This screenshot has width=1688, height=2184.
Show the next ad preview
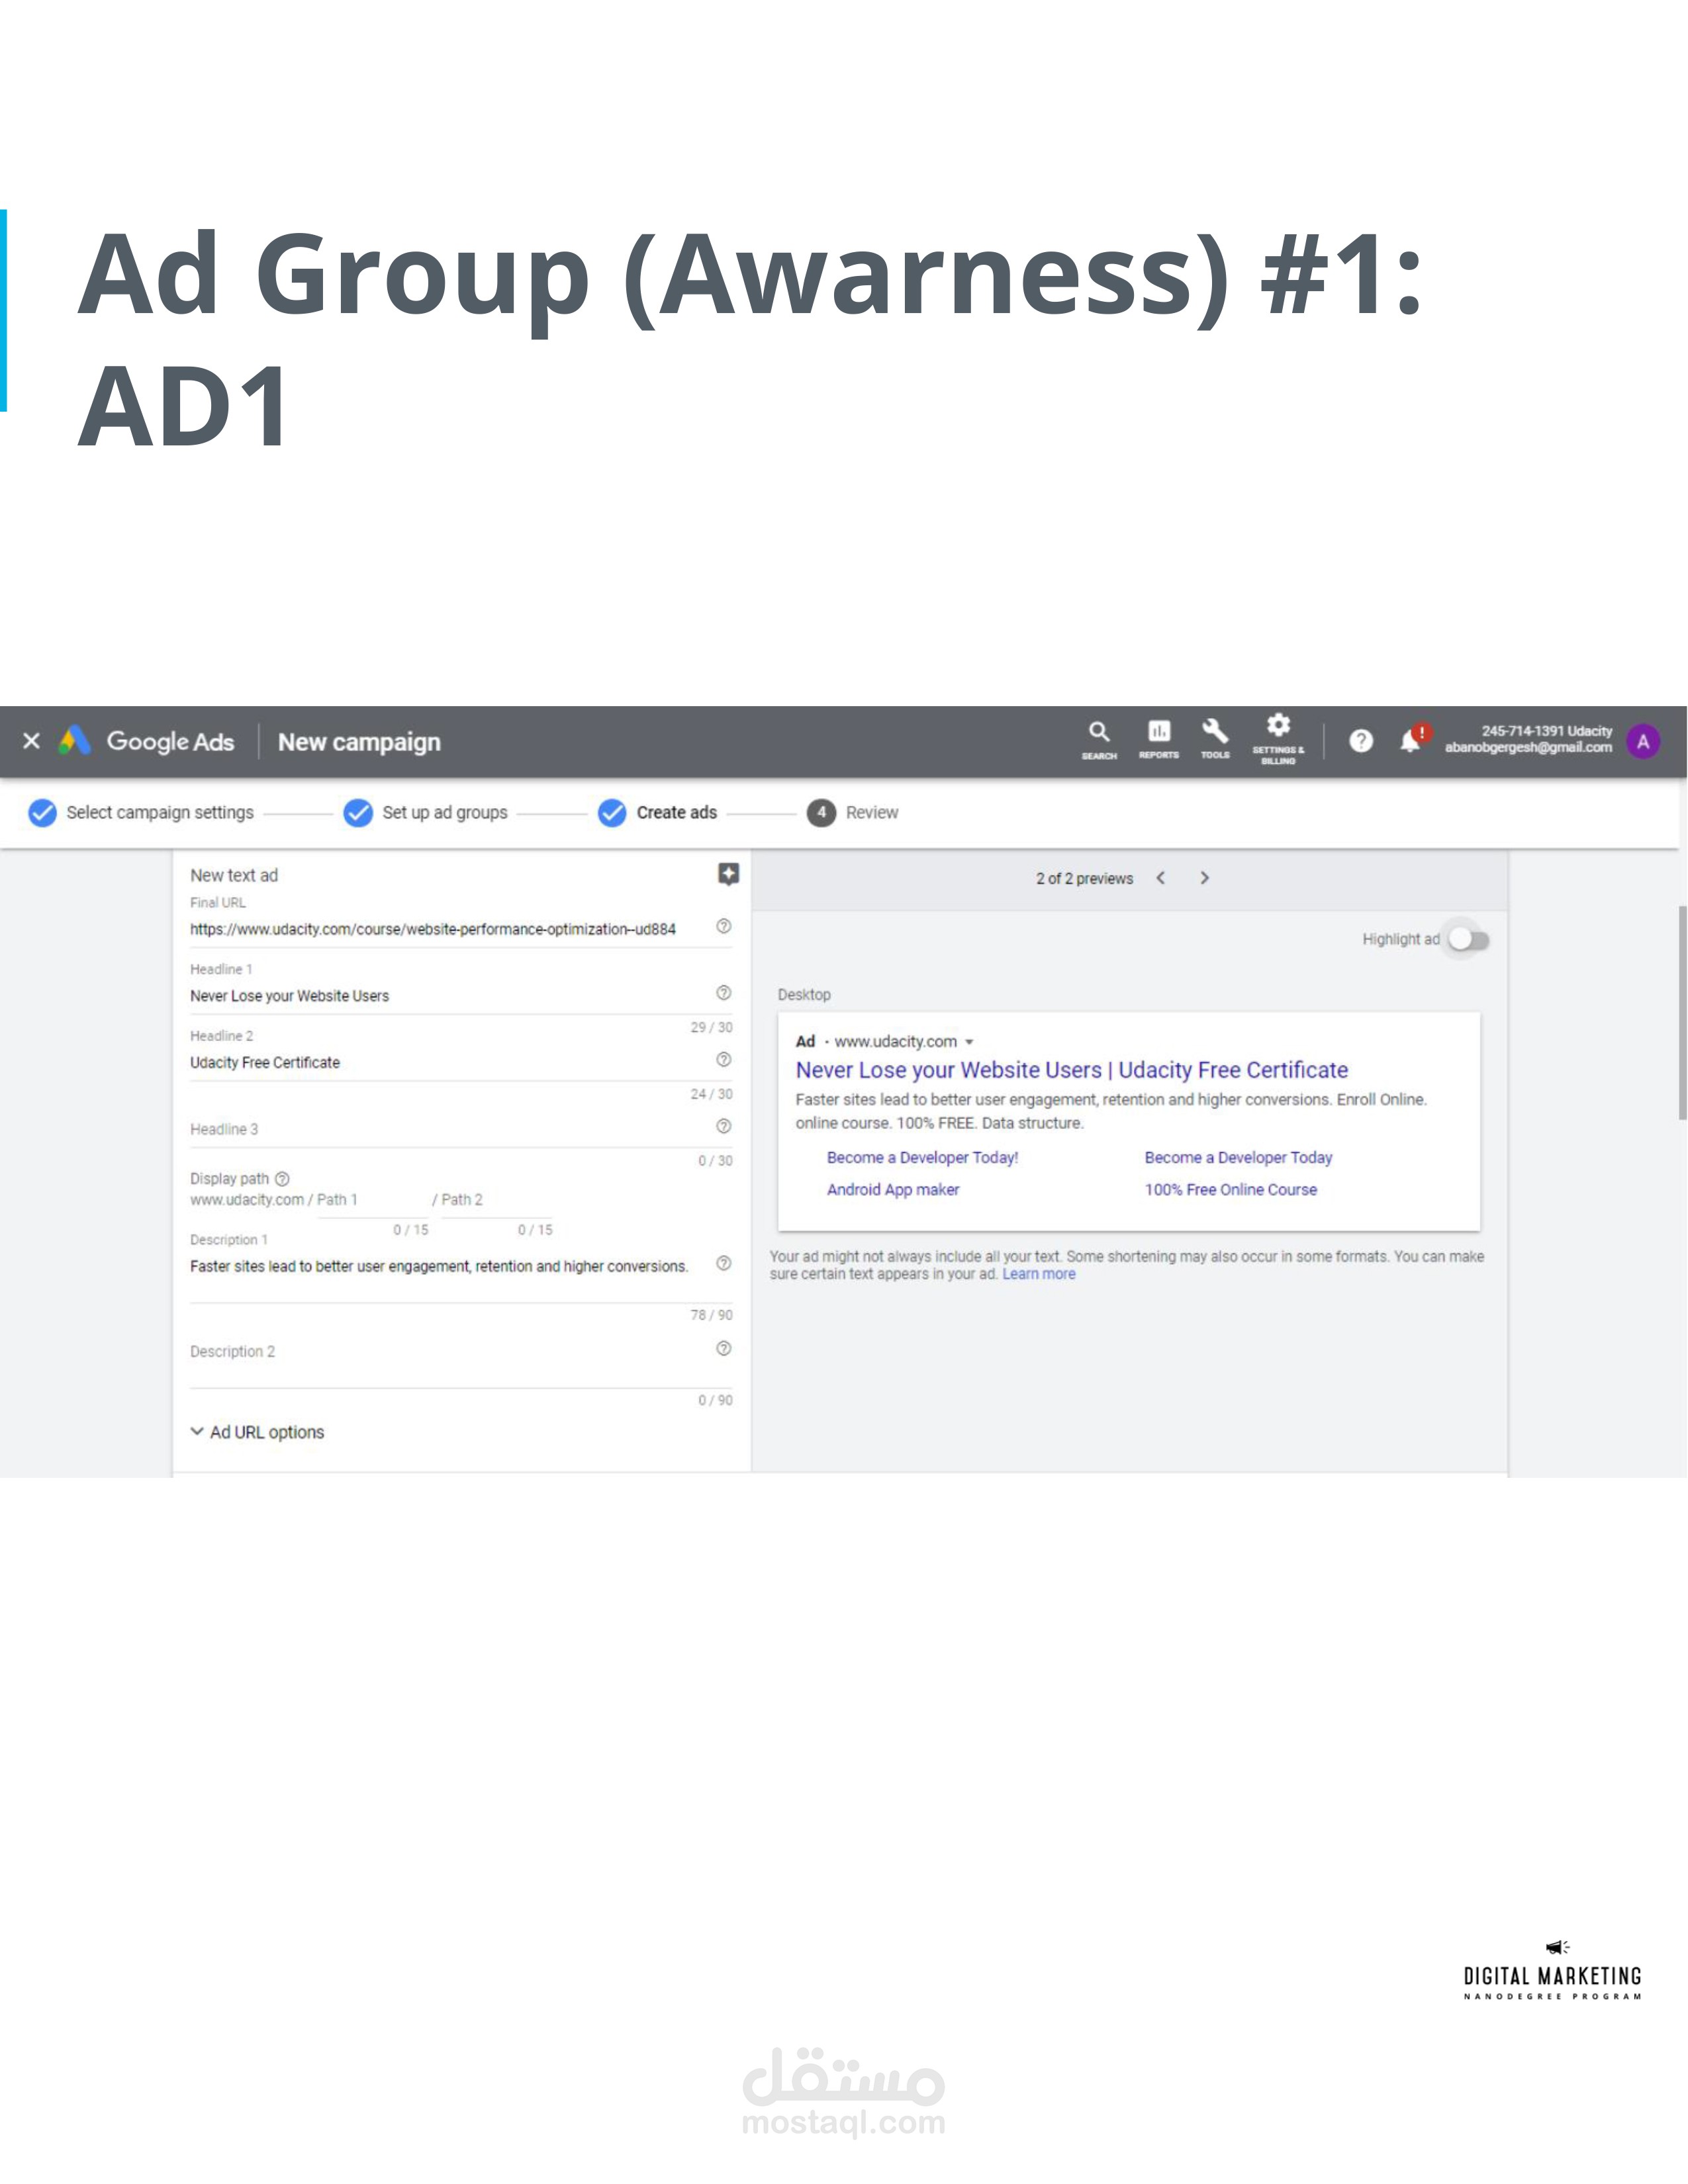click(1205, 878)
